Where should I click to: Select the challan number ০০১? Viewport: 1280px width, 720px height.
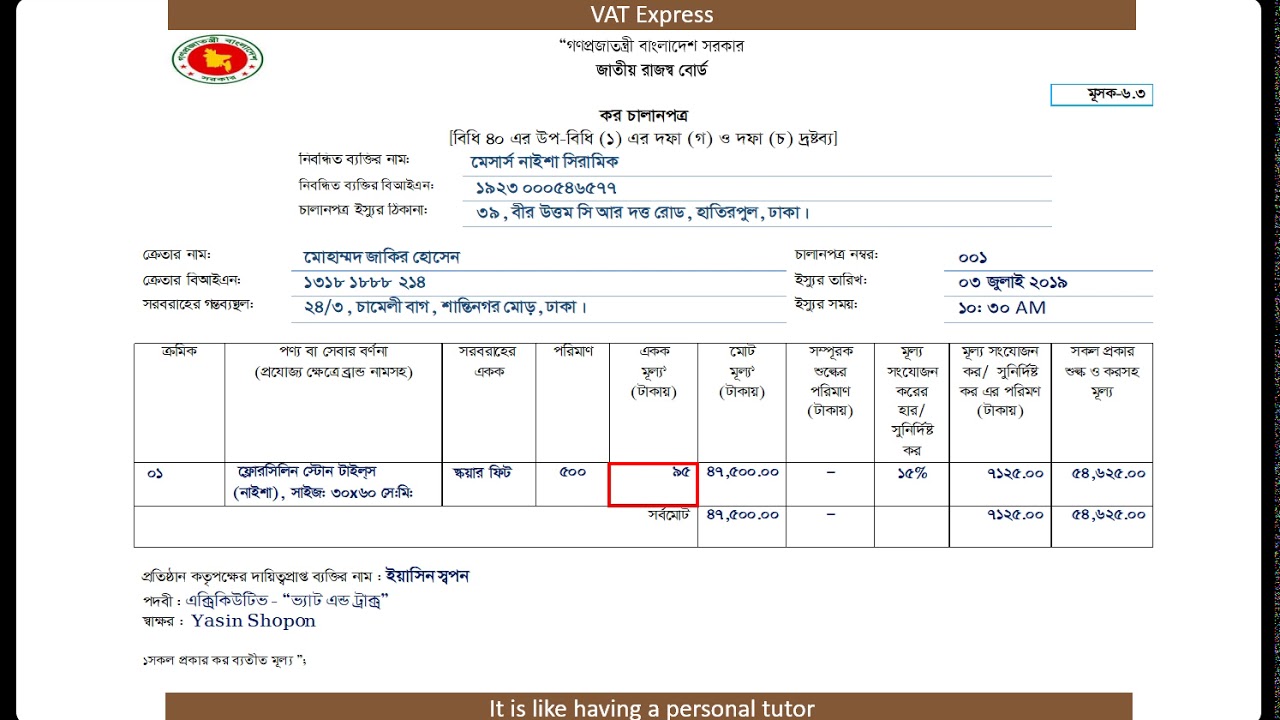973,258
